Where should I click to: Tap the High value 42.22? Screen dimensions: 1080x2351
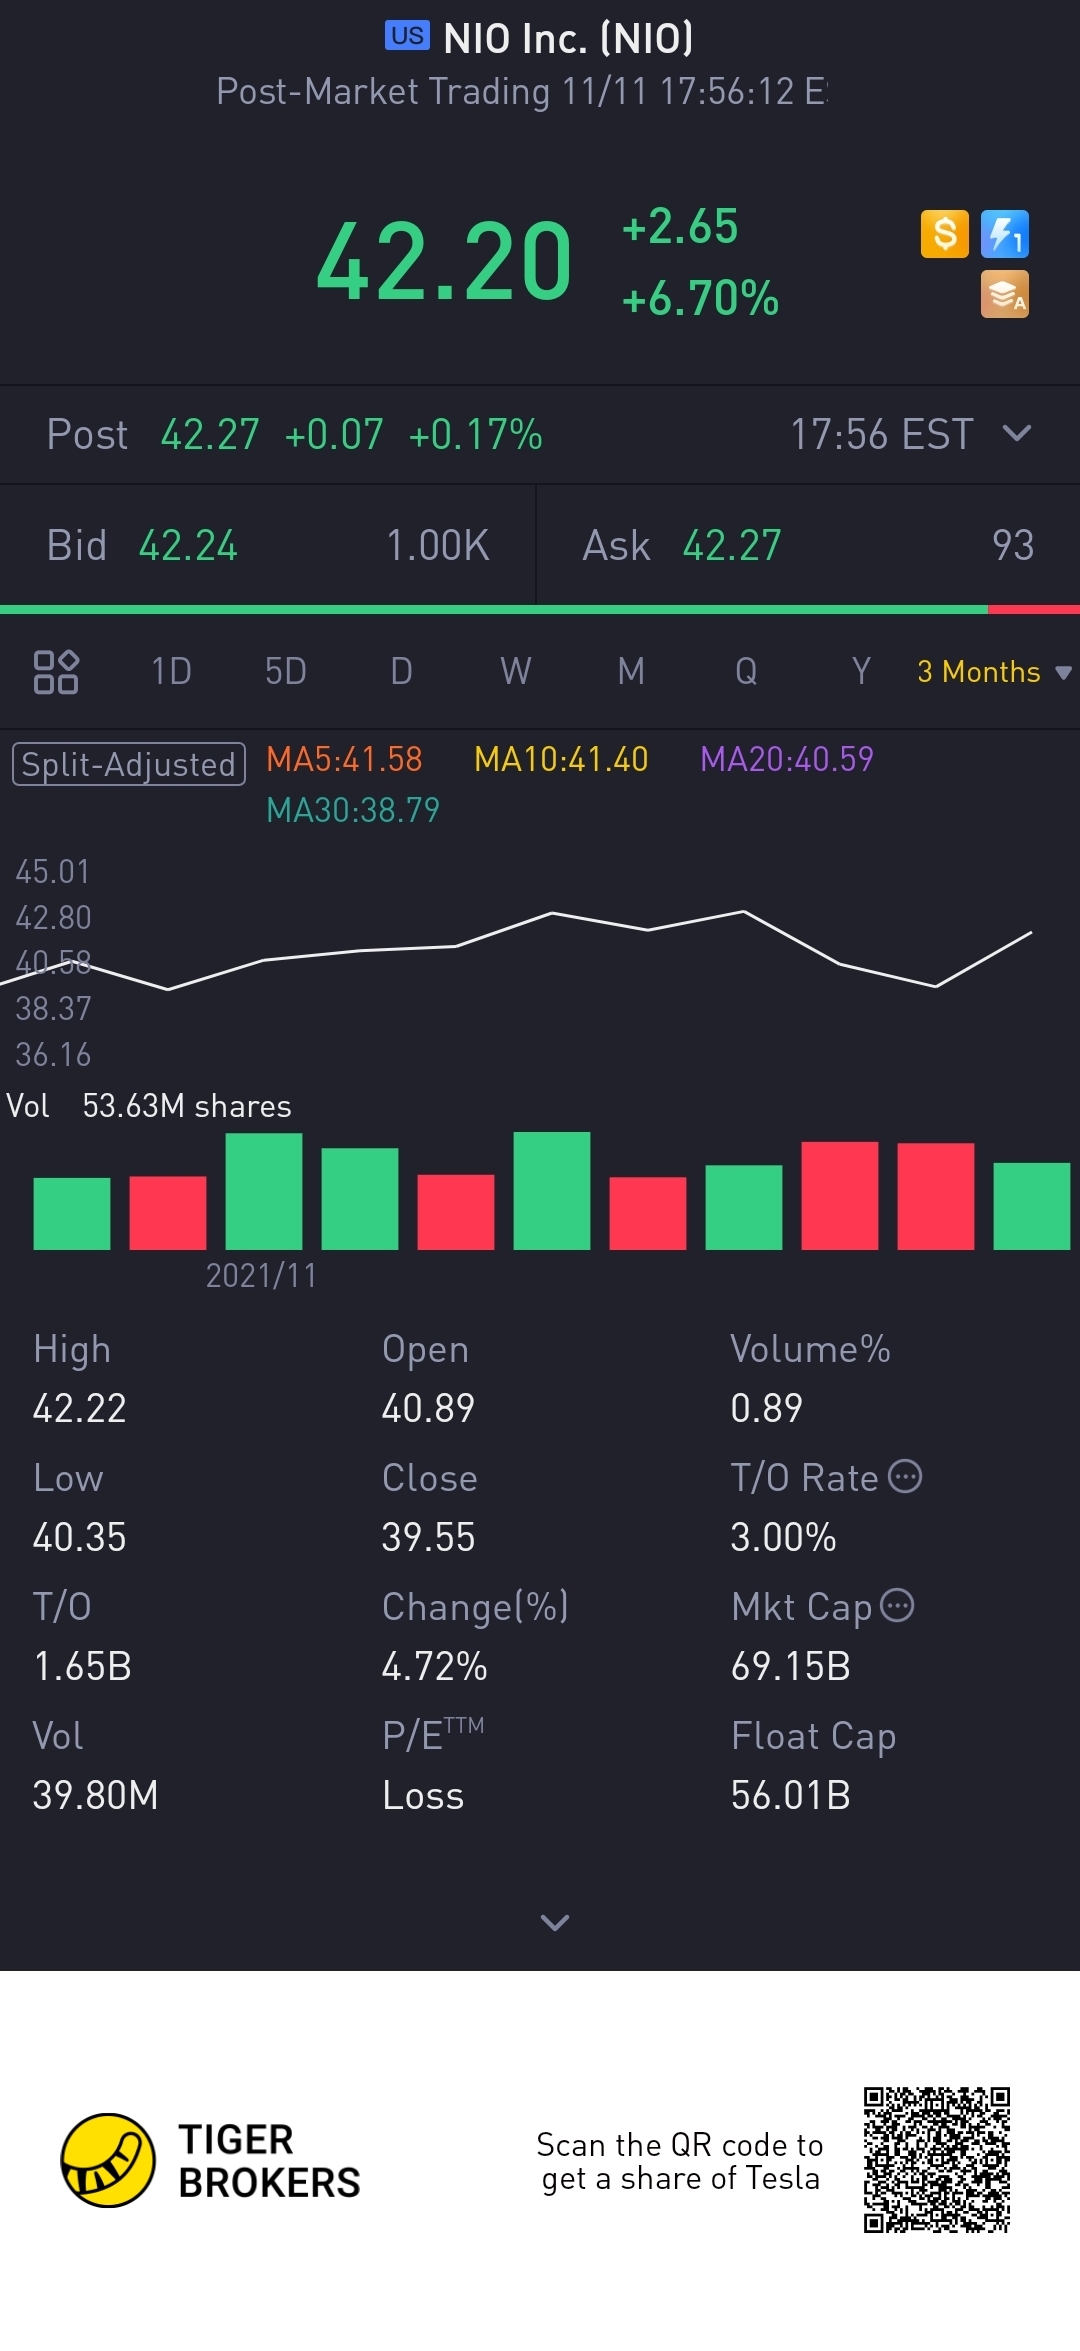pos(80,1409)
